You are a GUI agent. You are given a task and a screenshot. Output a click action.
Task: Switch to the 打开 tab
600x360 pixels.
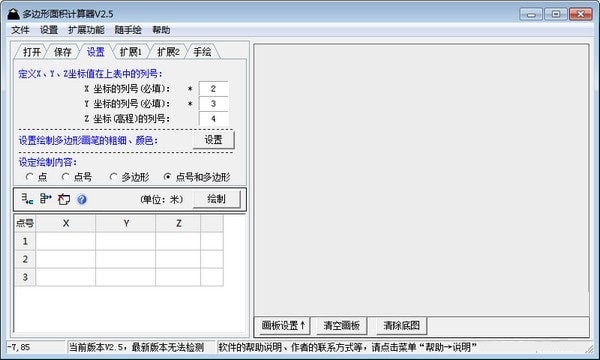point(31,52)
